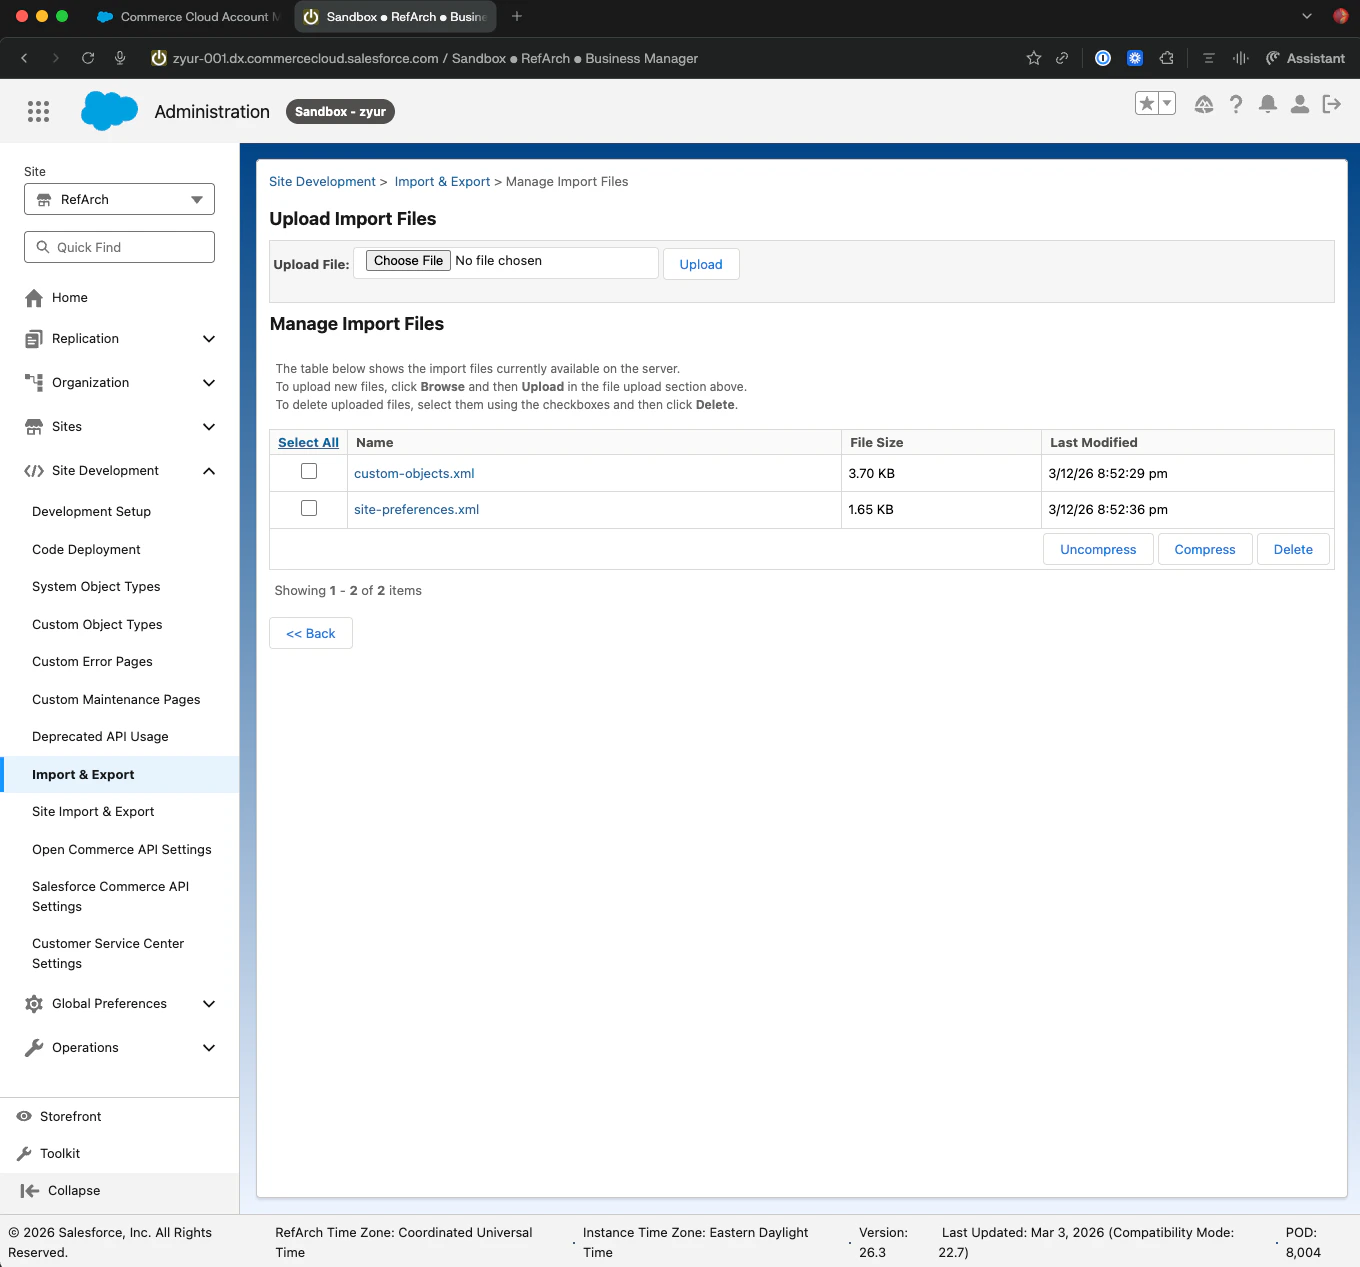Open the custom-objects.xml file link
Image resolution: width=1360 pixels, height=1267 pixels.
tap(414, 473)
